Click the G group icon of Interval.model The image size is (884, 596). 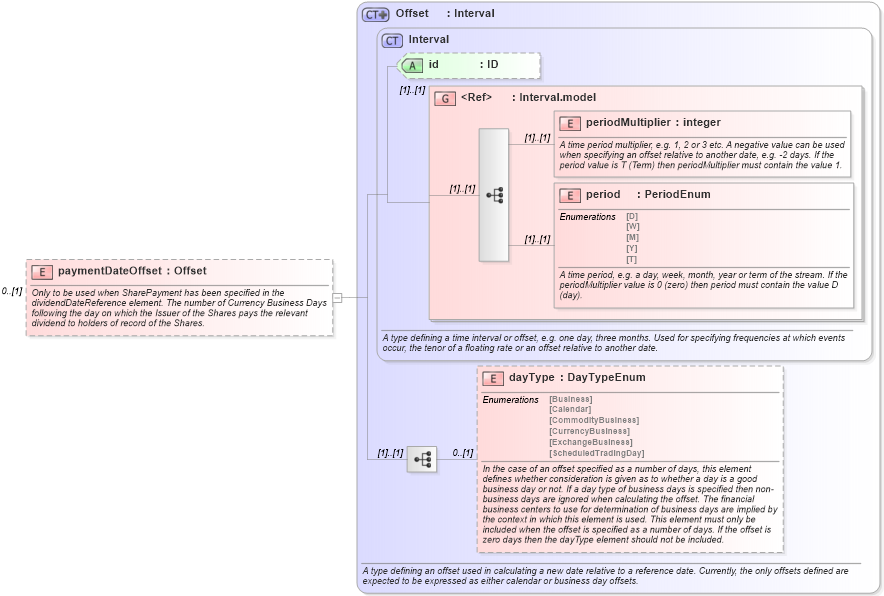(x=445, y=99)
